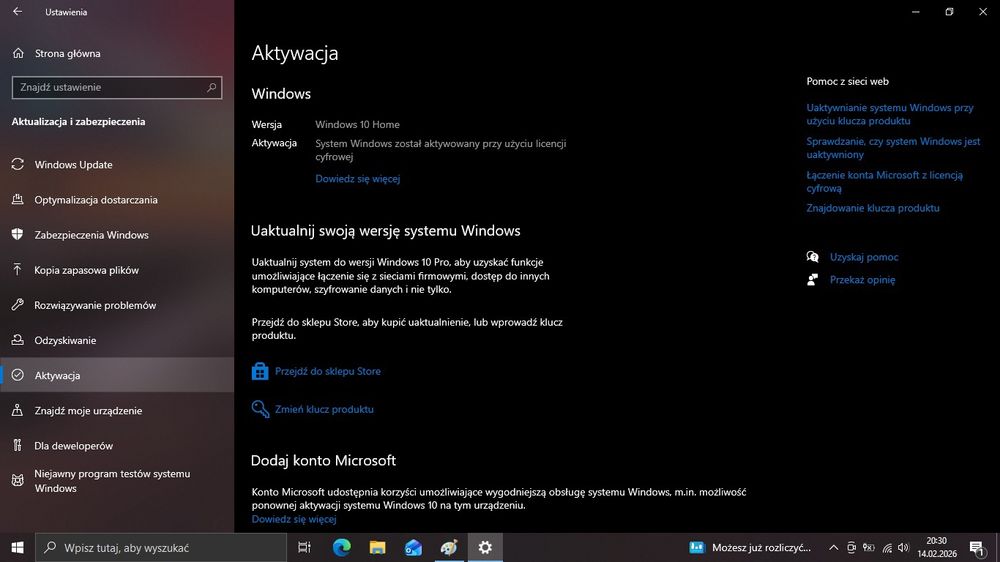Open Łączenie konta Microsoft z licencją cyfrową link
1000x562 pixels.
tap(885, 182)
